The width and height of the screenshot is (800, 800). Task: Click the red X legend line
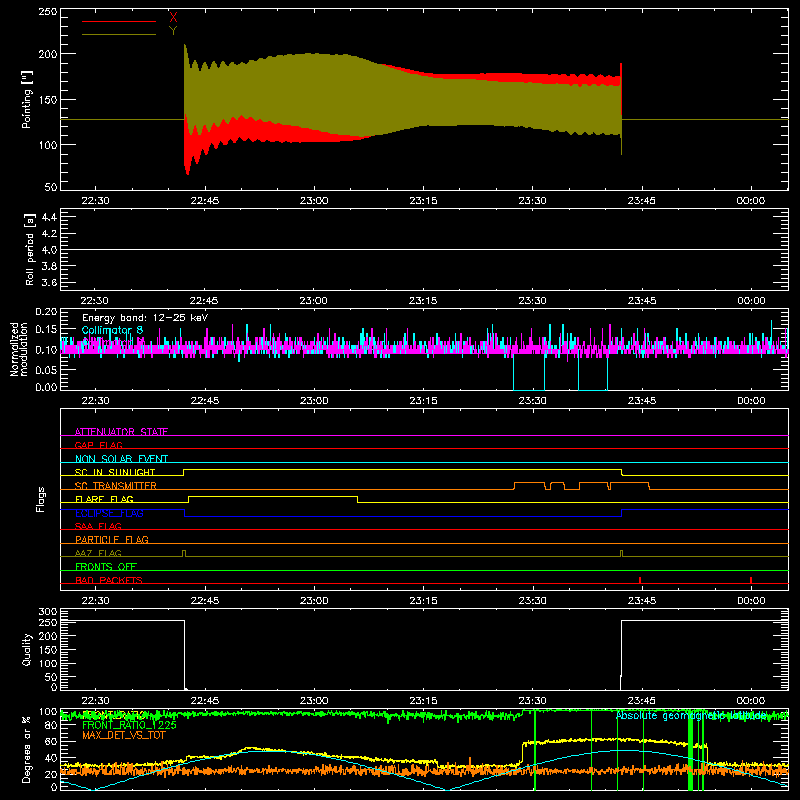click(119, 21)
